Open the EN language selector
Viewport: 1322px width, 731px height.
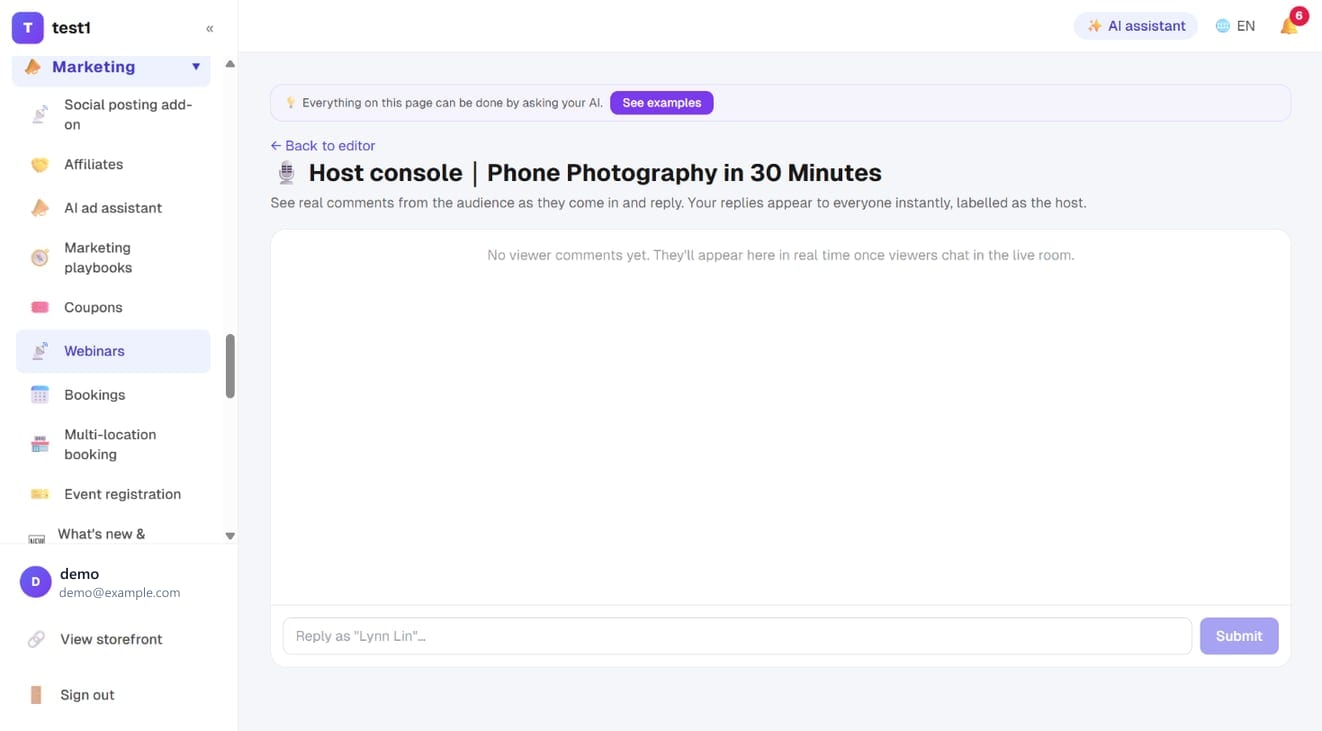point(1235,26)
